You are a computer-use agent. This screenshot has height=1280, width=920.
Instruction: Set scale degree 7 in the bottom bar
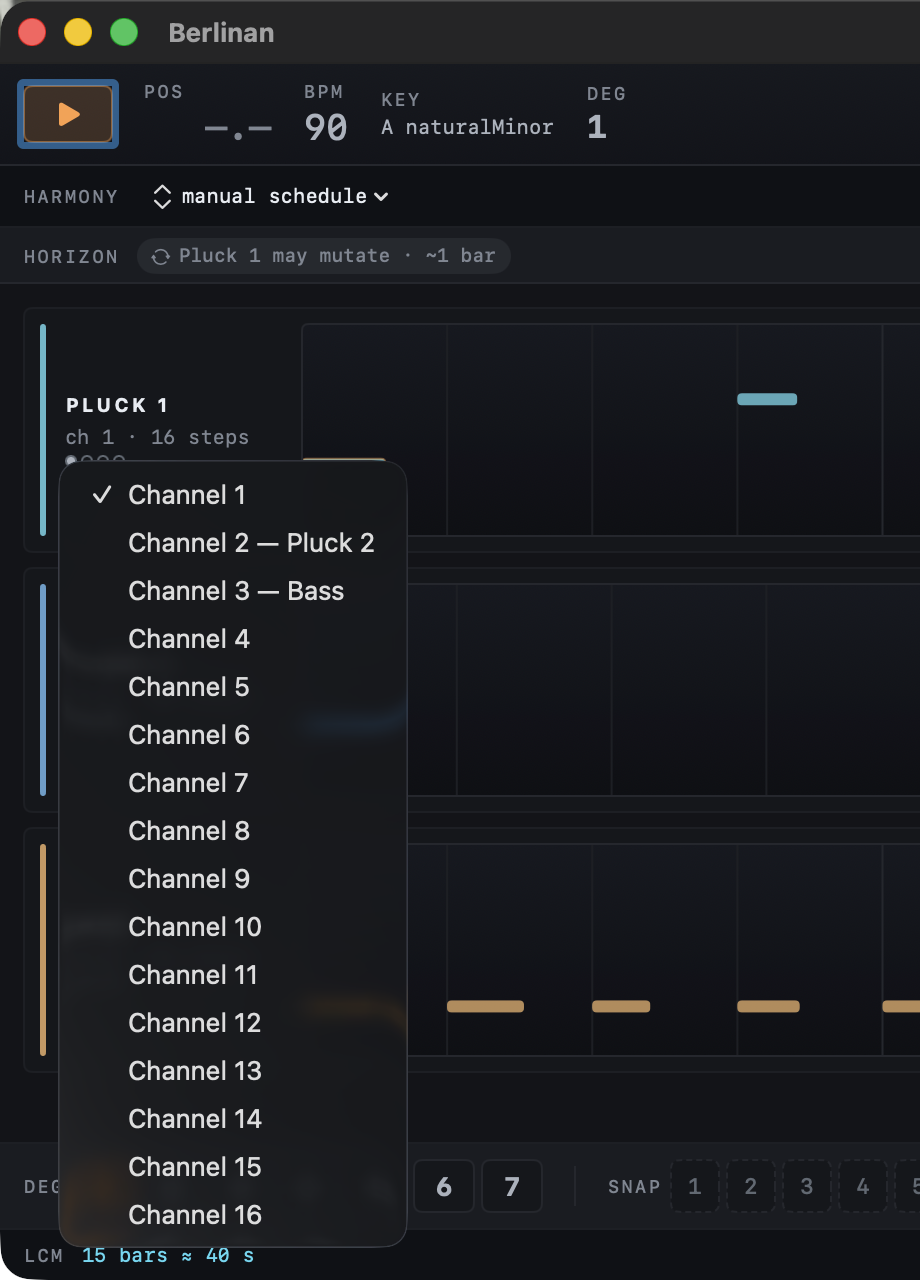(x=512, y=1186)
